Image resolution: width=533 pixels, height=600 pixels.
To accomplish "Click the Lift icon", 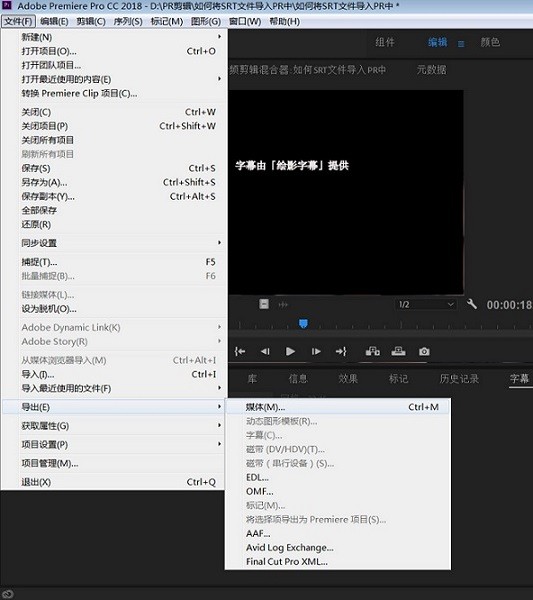I will pos(373,351).
